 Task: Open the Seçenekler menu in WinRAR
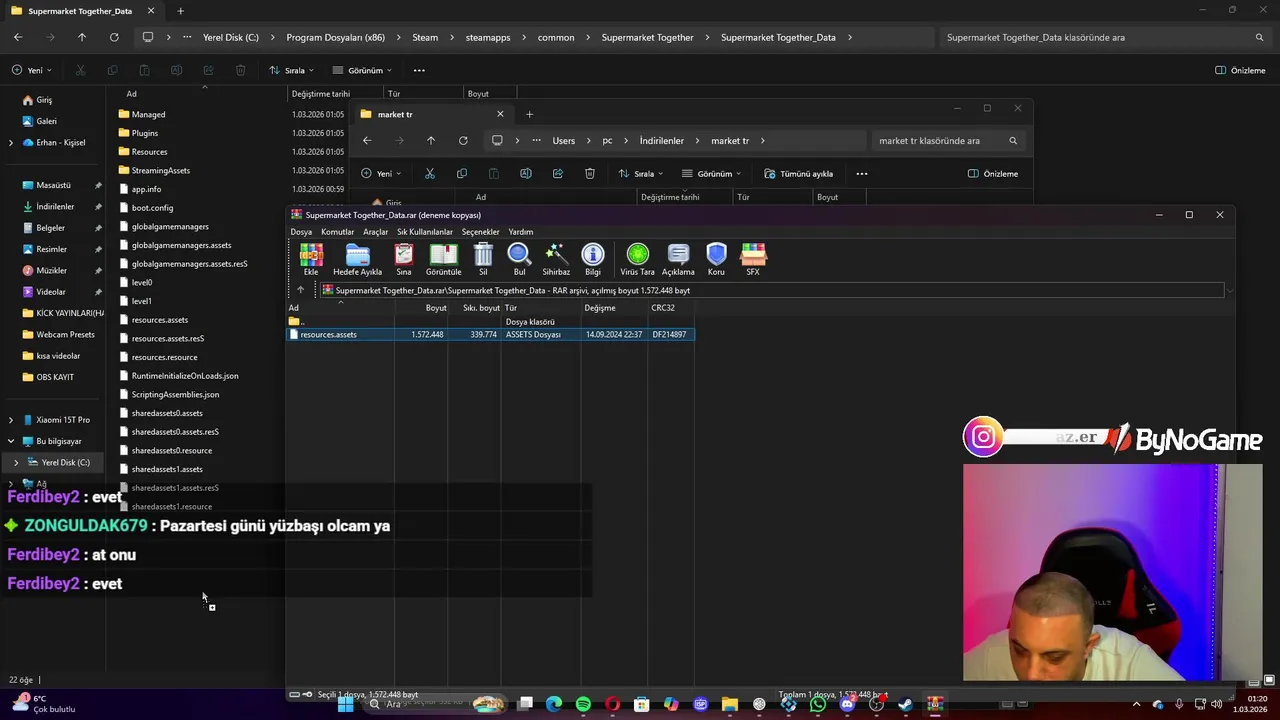pos(480,232)
